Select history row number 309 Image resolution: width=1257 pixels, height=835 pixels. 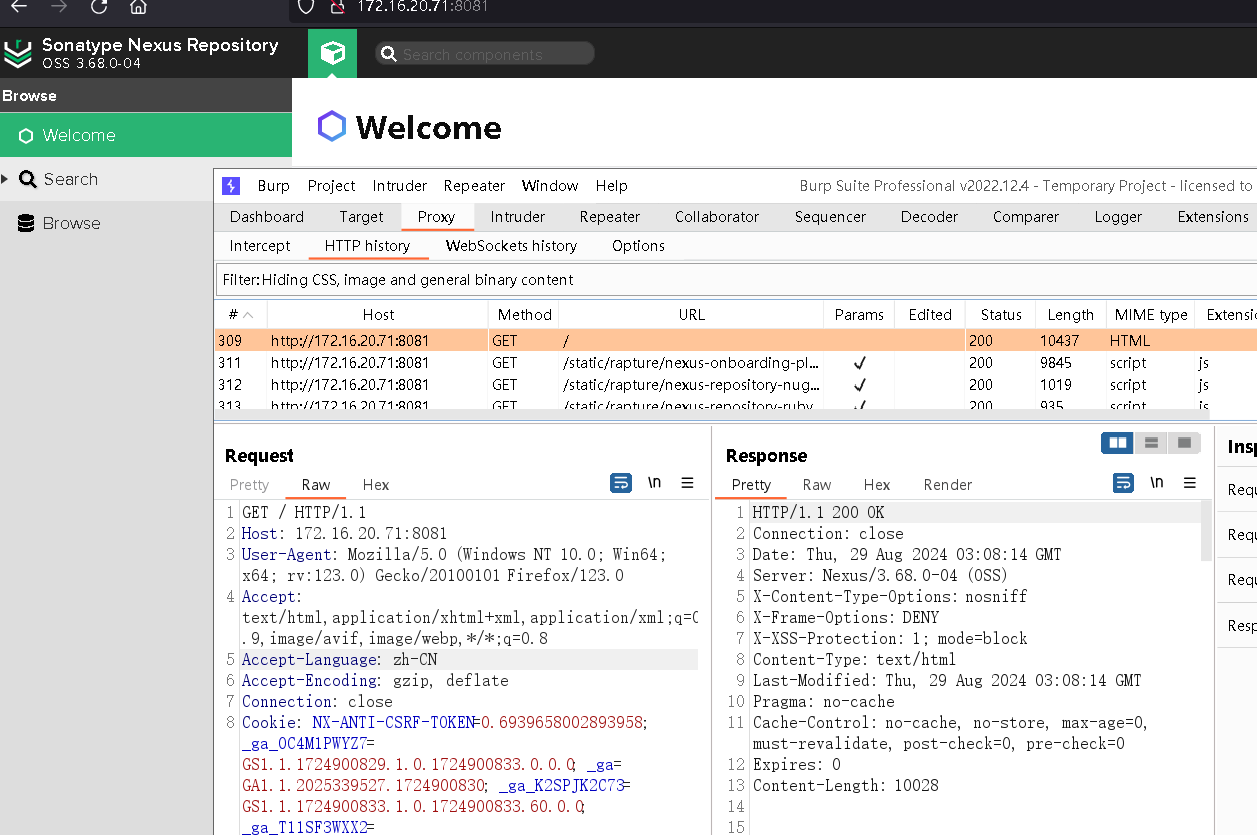(736, 341)
